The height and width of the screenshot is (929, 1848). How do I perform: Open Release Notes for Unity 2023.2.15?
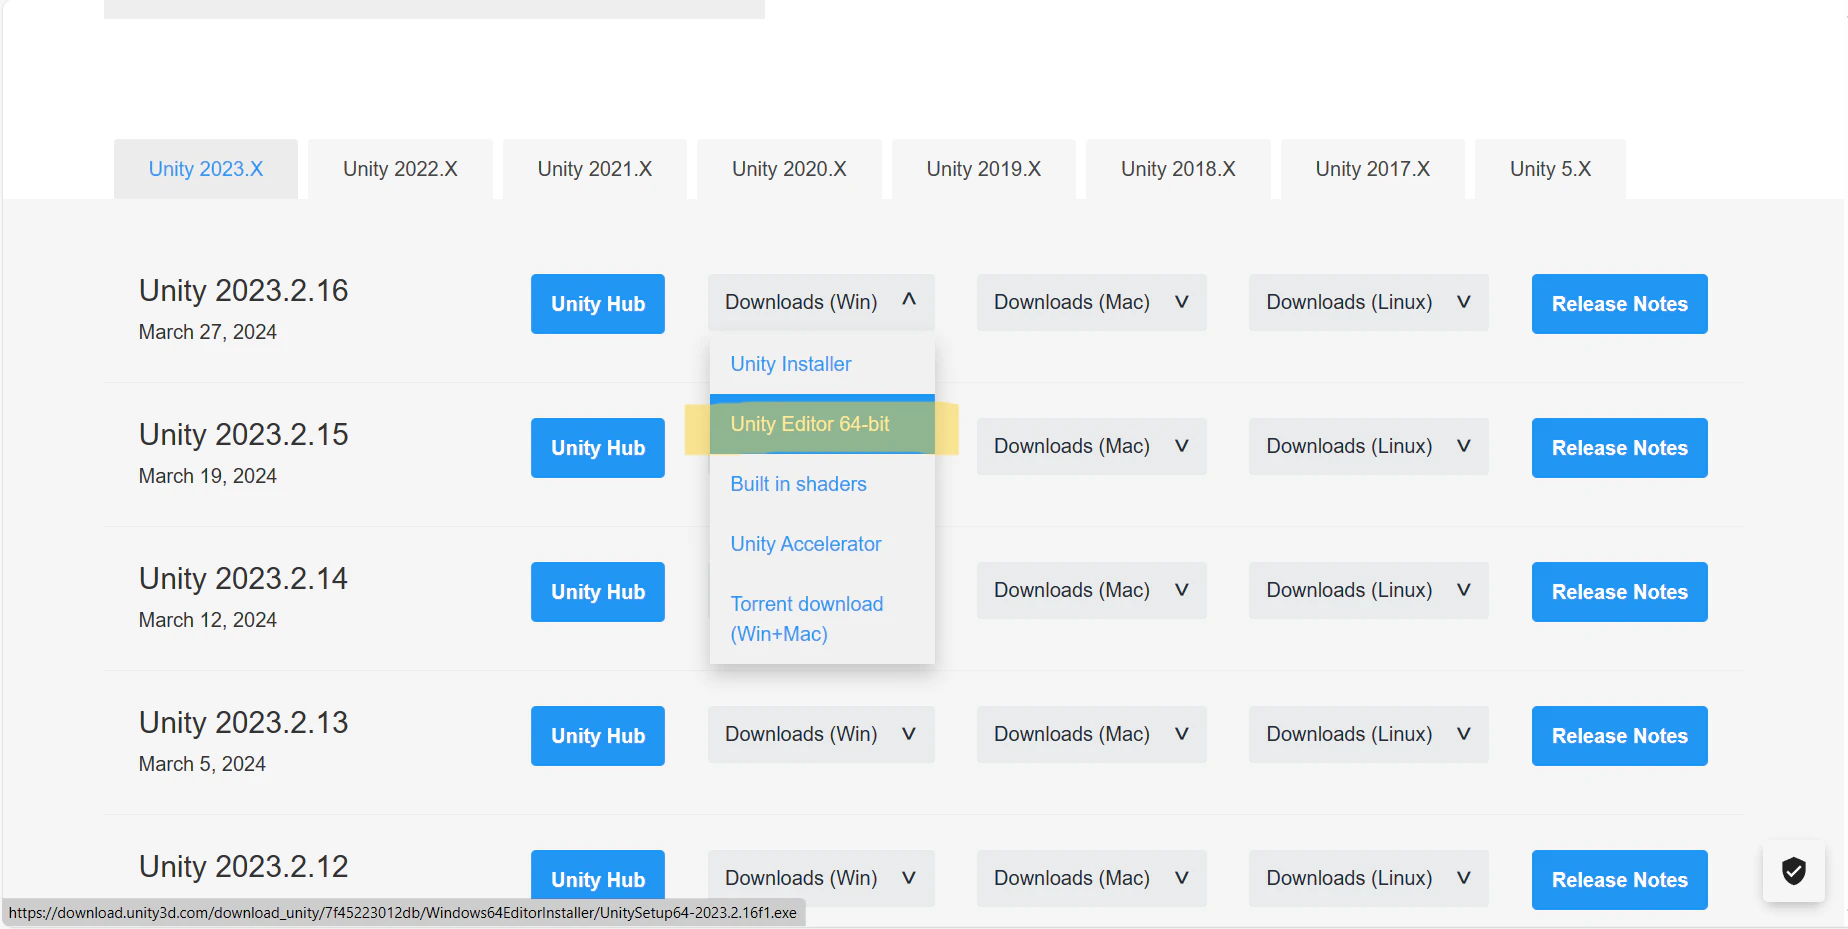[1620, 448]
